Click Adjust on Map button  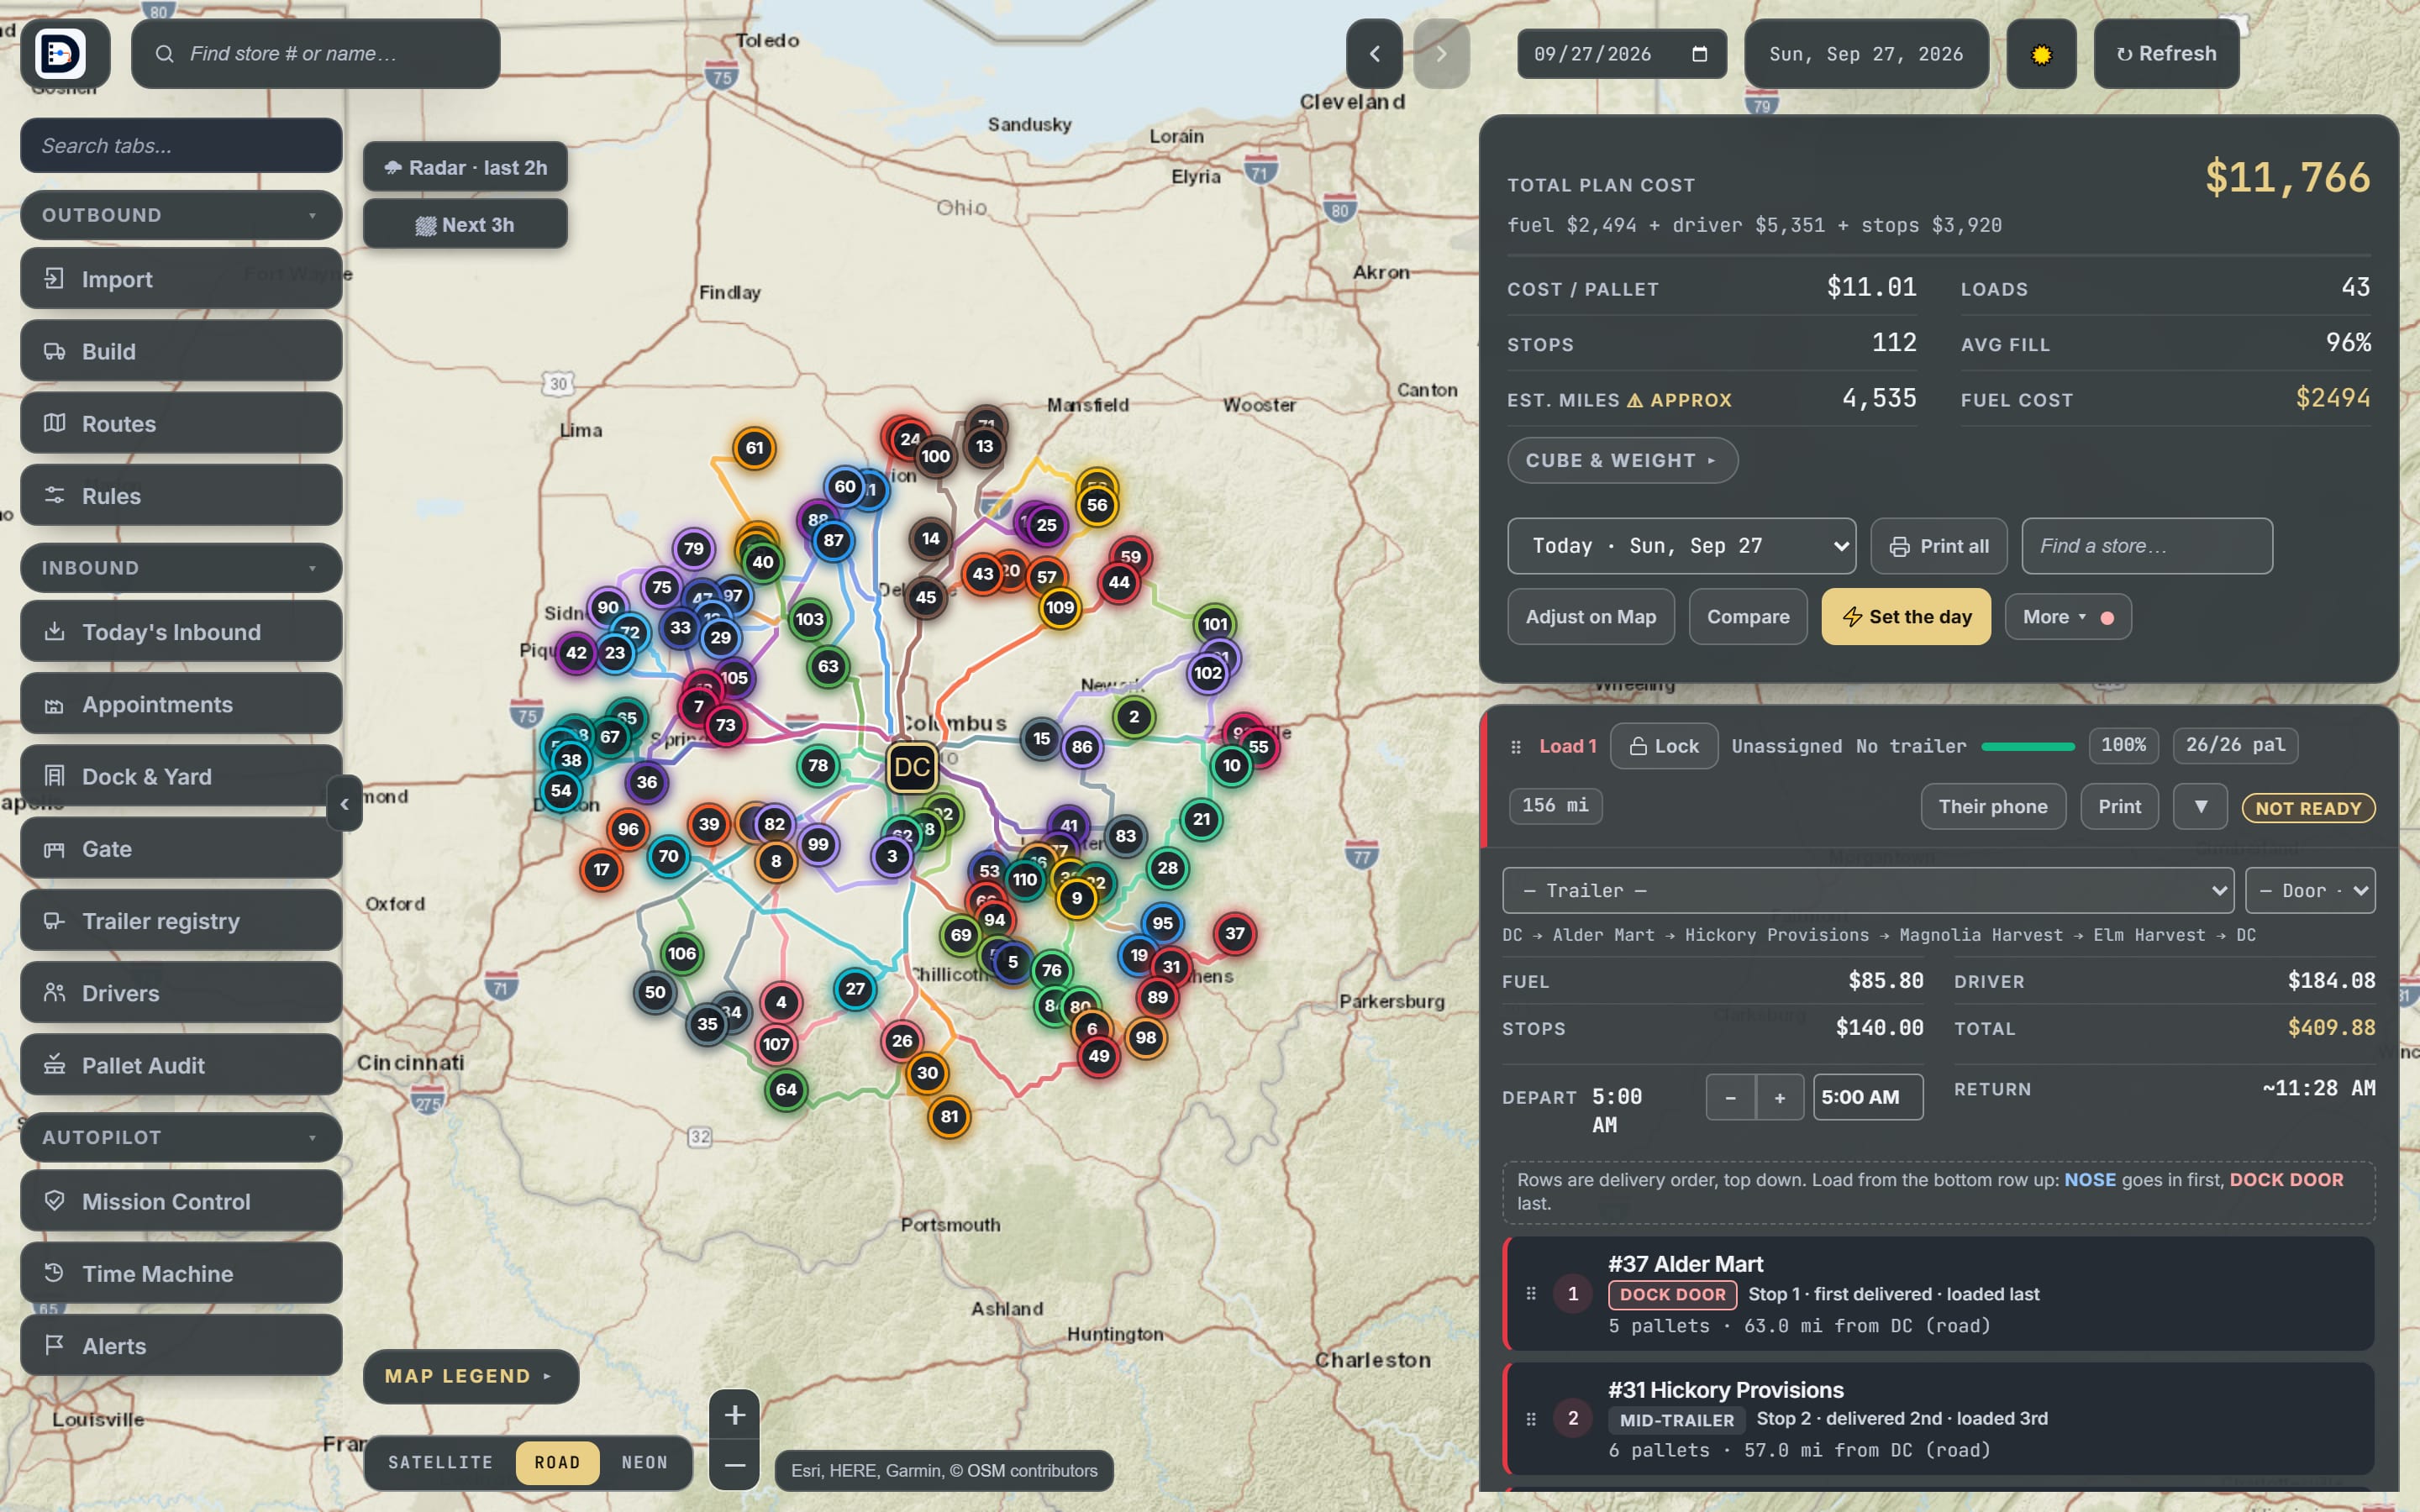[x=1591, y=617]
